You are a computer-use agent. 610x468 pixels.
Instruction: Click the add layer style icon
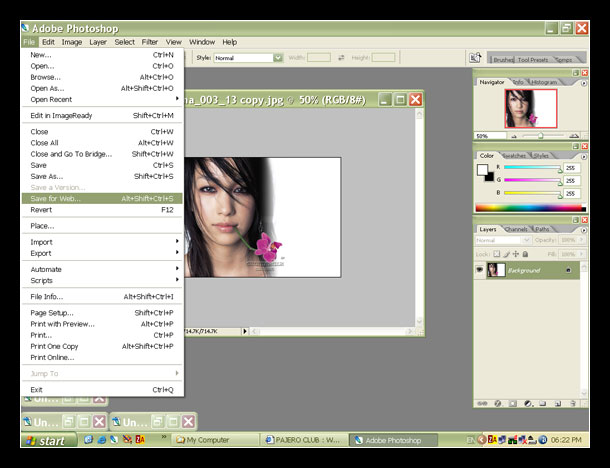[497, 403]
